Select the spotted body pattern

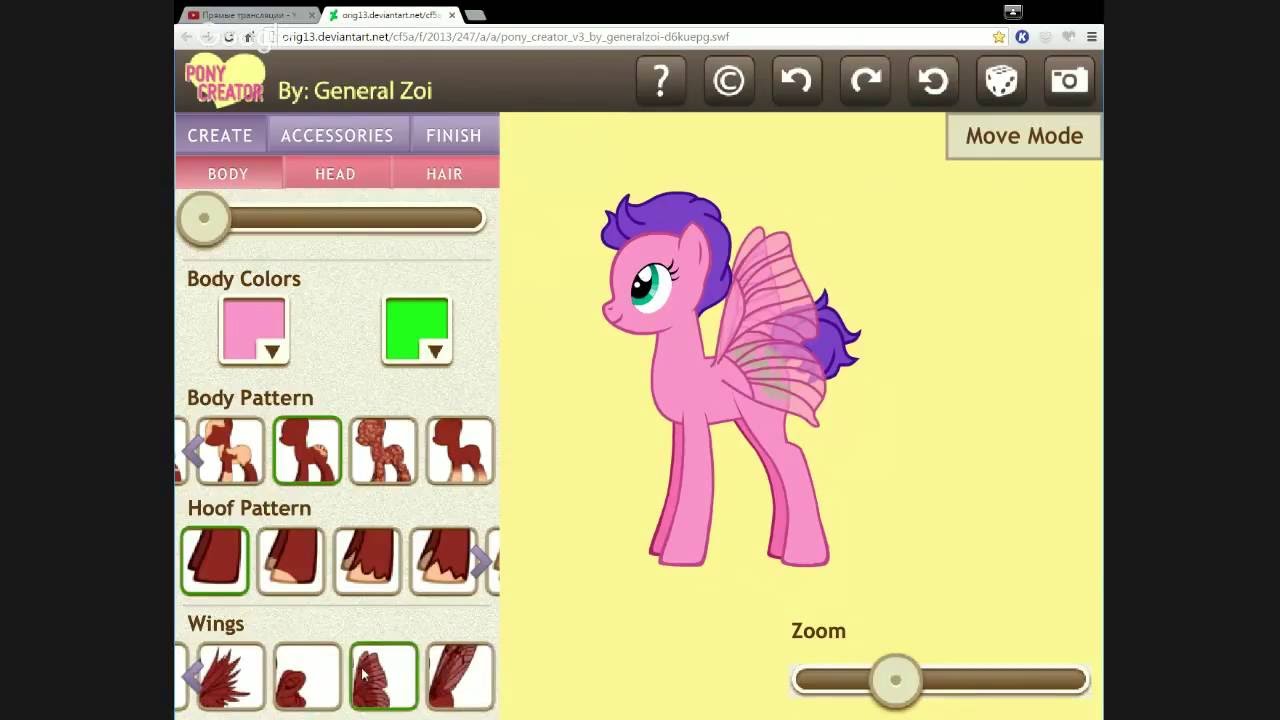383,451
